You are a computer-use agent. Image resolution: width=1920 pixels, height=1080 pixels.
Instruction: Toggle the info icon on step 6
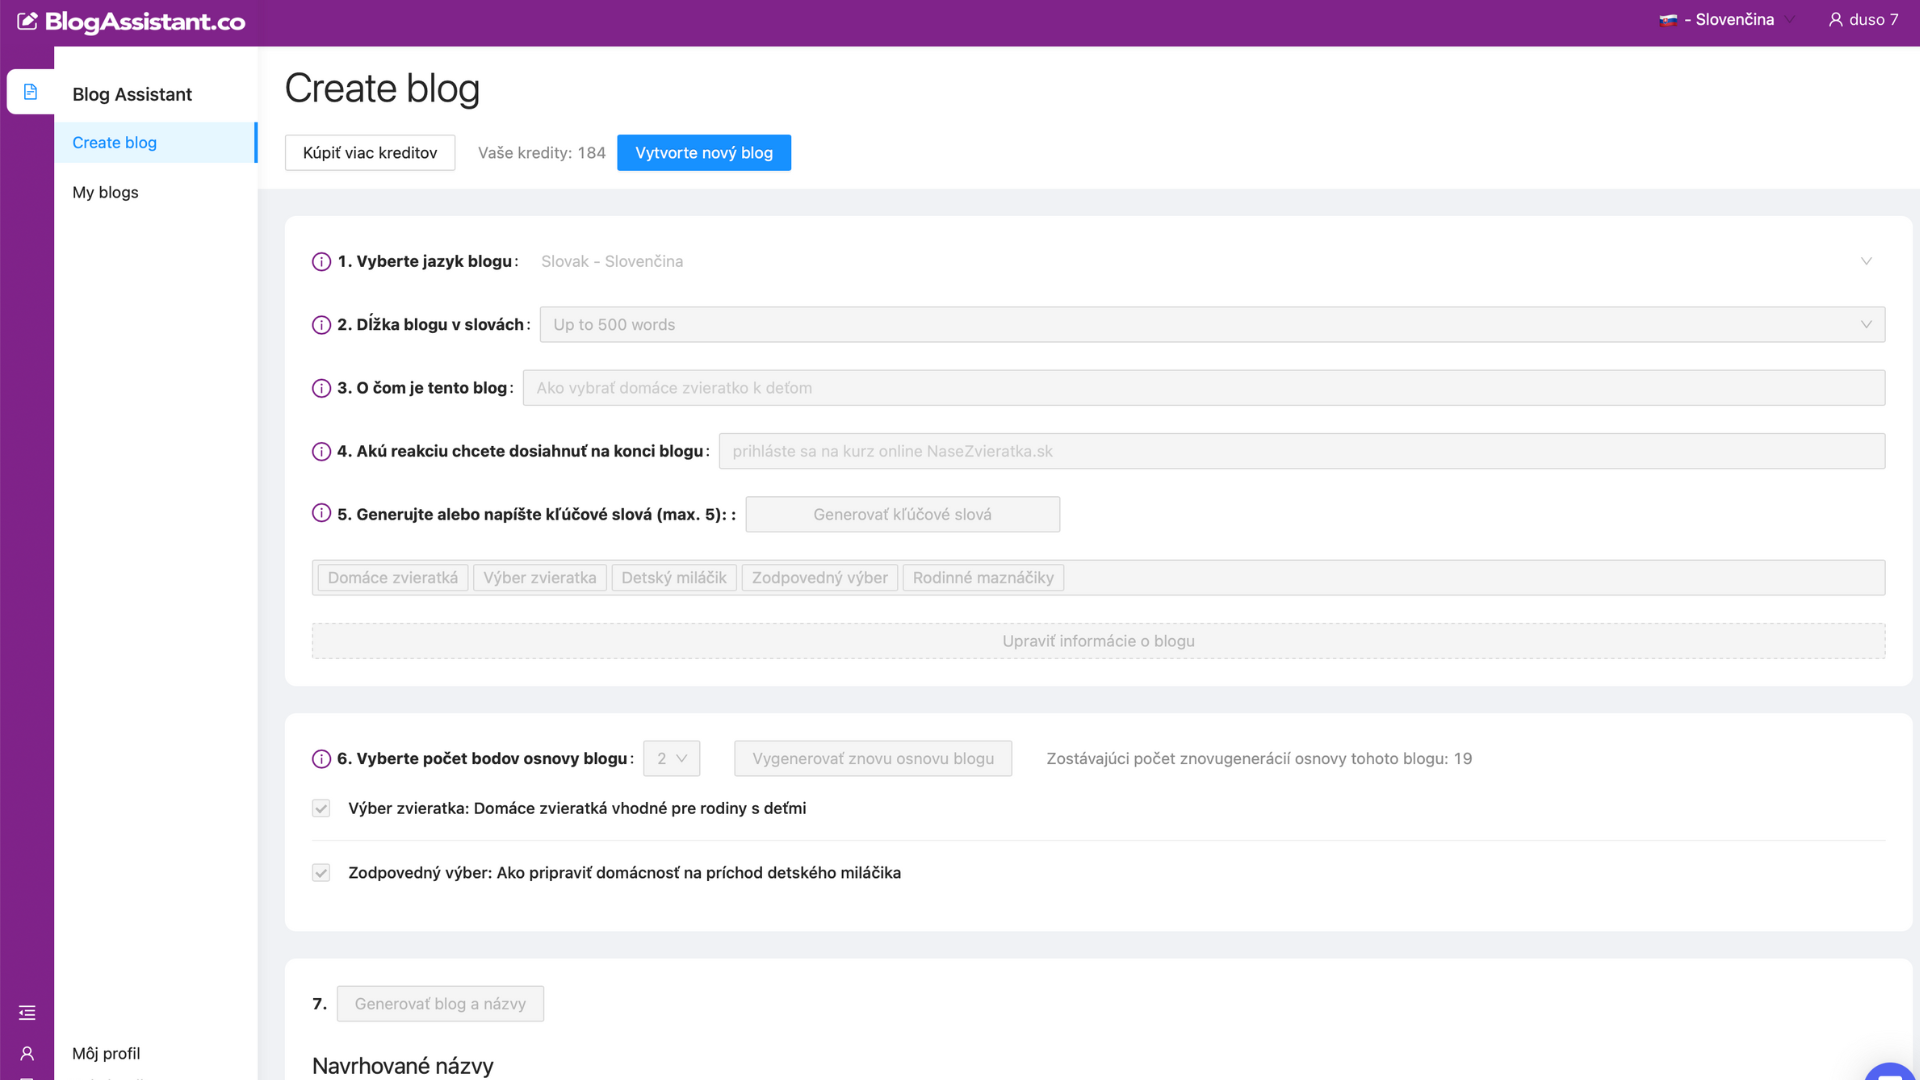(x=320, y=758)
